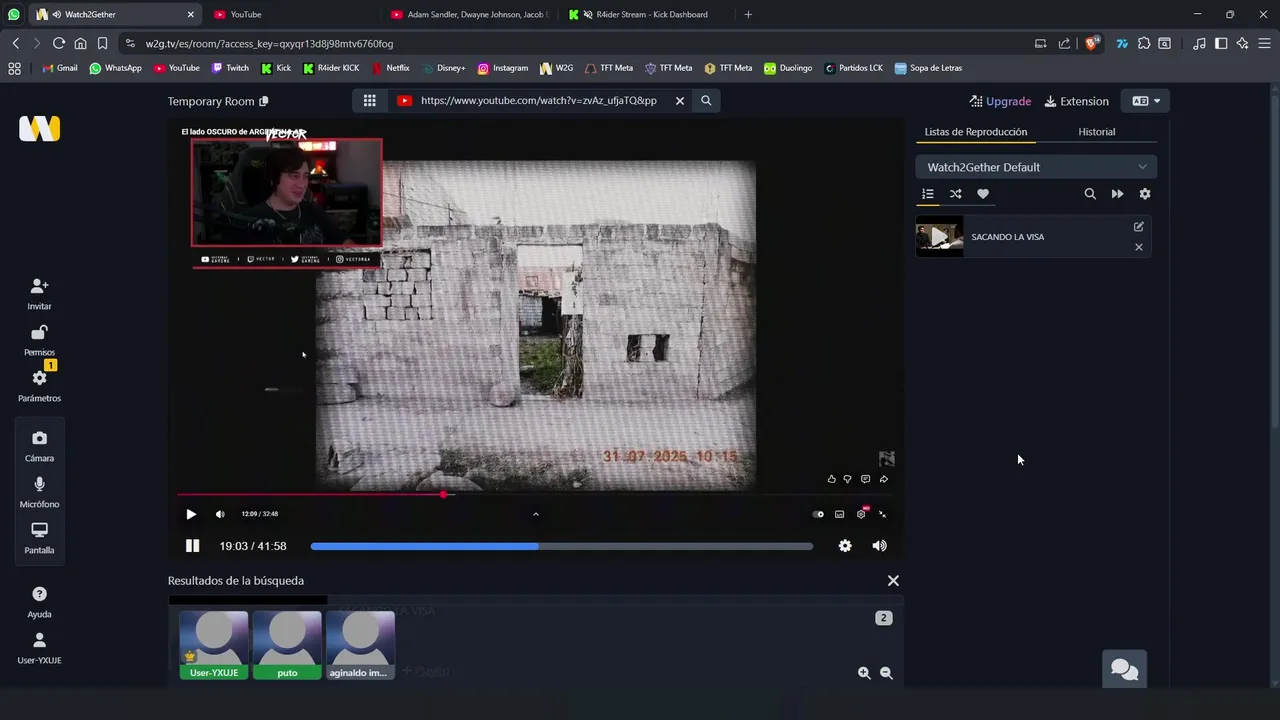
Task: Seek on the blue W2G progress bar
Action: (x=562, y=546)
